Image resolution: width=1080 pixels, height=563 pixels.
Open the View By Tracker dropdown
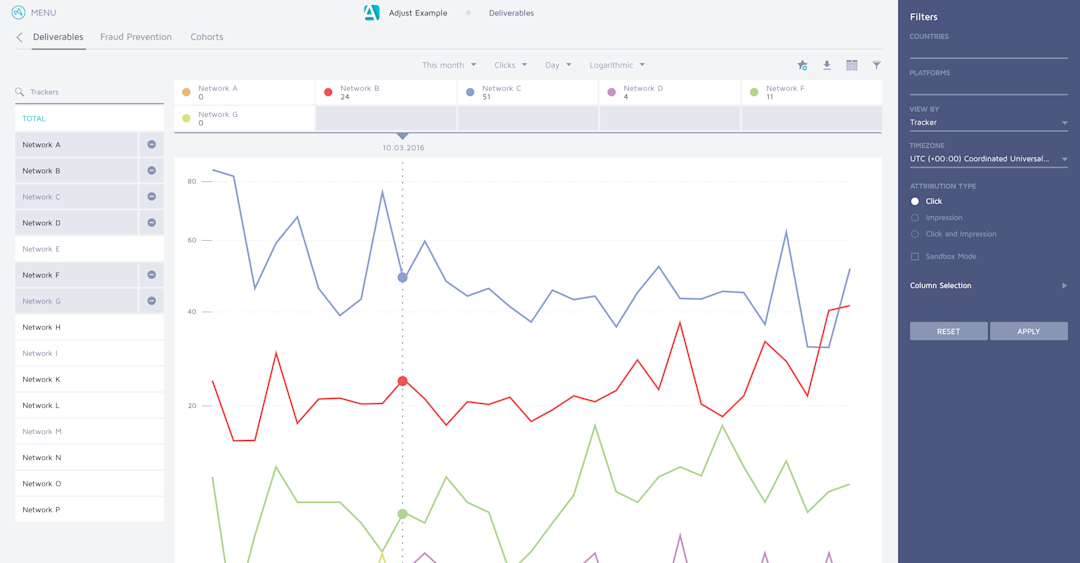pyautogui.click(x=988, y=123)
